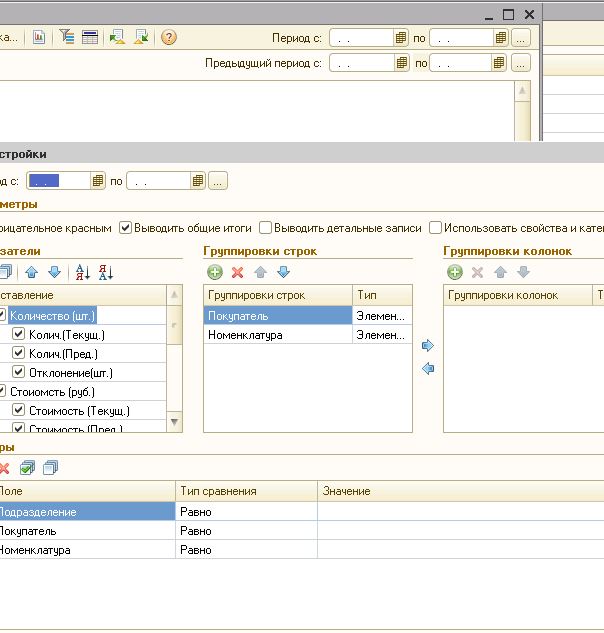Move row grouping down with blue arrow

[283, 272]
